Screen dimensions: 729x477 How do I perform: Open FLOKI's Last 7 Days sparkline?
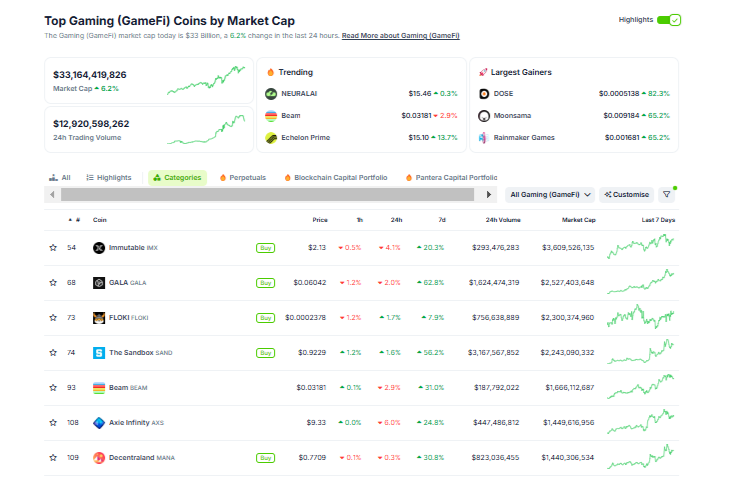pos(641,317)
